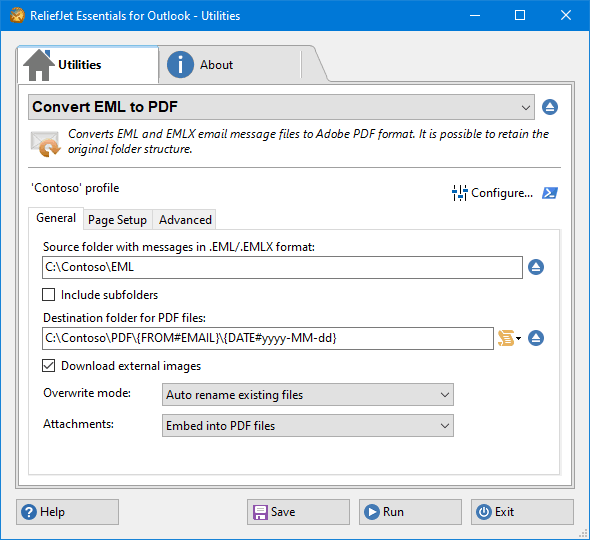Uncheck Download external images

[x=48, y=366]
